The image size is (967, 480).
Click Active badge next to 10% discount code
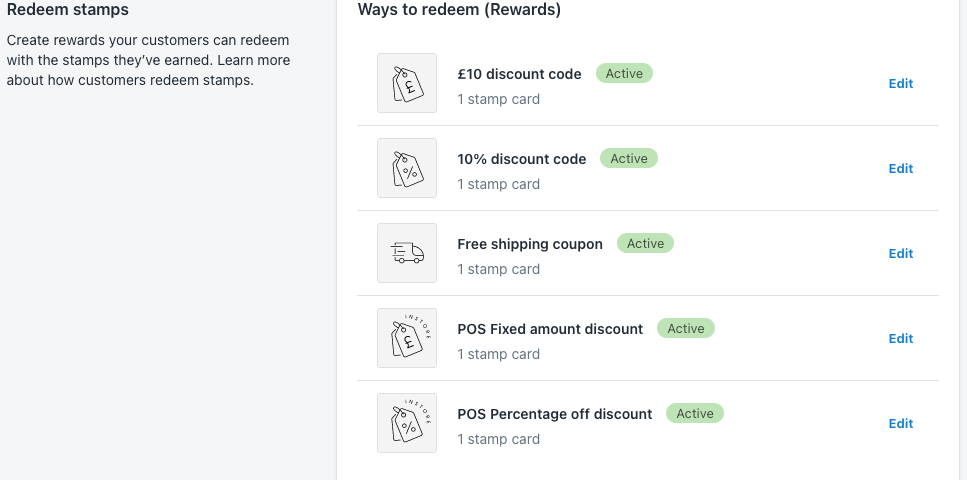[x=629, y=159]
